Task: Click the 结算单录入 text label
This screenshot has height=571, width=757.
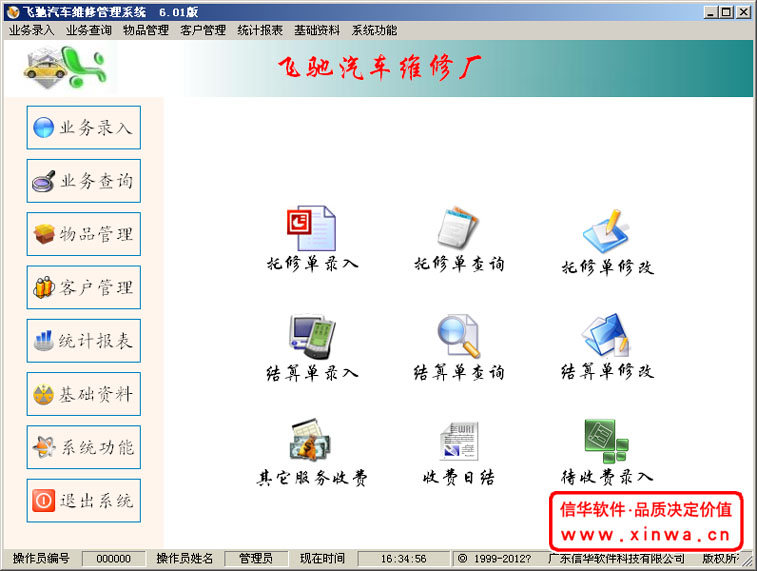Action: 312,373
